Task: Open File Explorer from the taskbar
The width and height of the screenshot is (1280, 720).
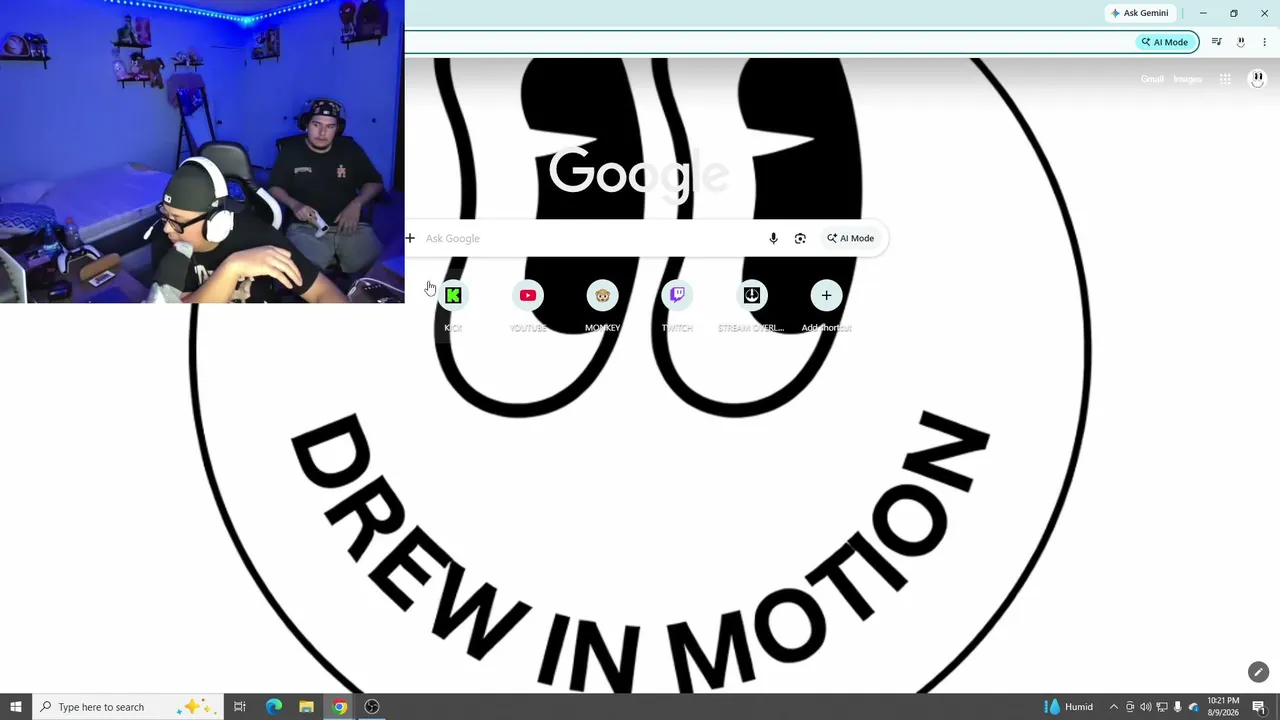Action: coord(307,707)
